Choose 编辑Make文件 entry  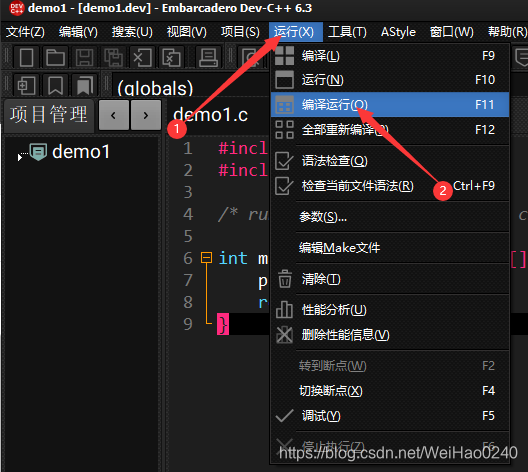390,248
